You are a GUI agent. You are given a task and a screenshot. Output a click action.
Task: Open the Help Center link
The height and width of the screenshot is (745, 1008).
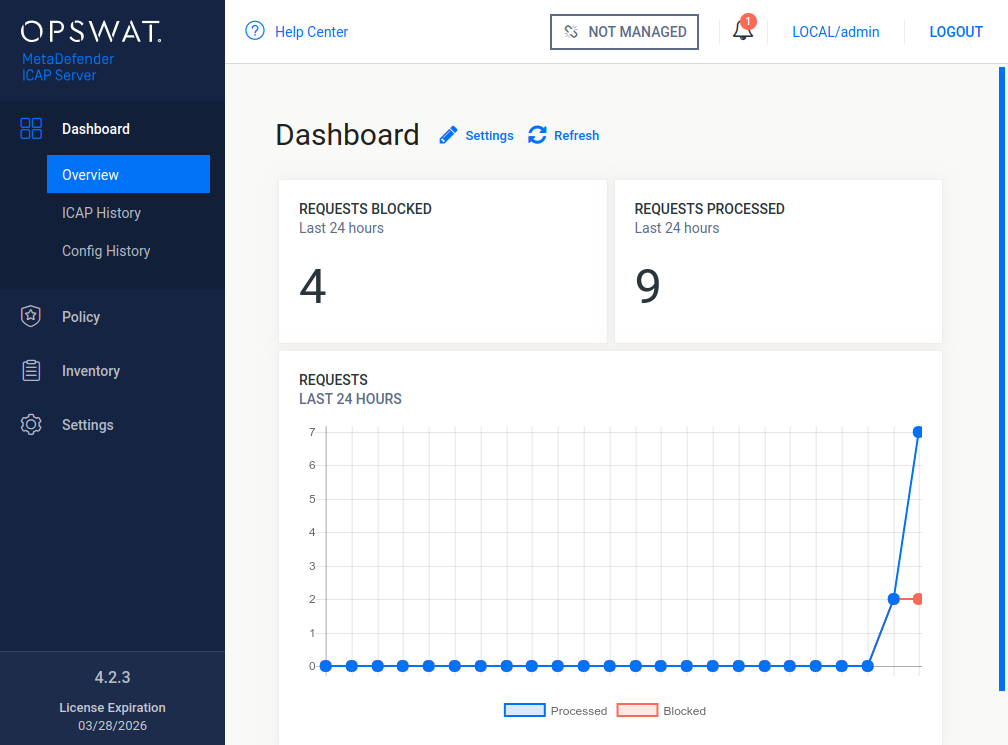(311, 31)
